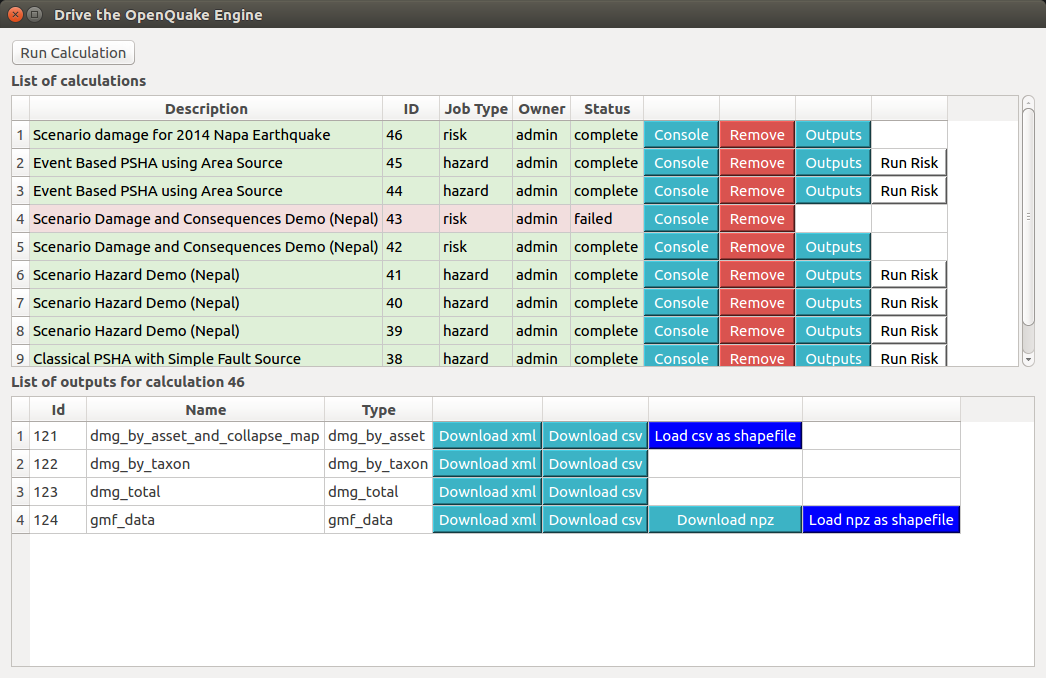
Task: Open Console for calculation 39
Action: click(681, 331)
